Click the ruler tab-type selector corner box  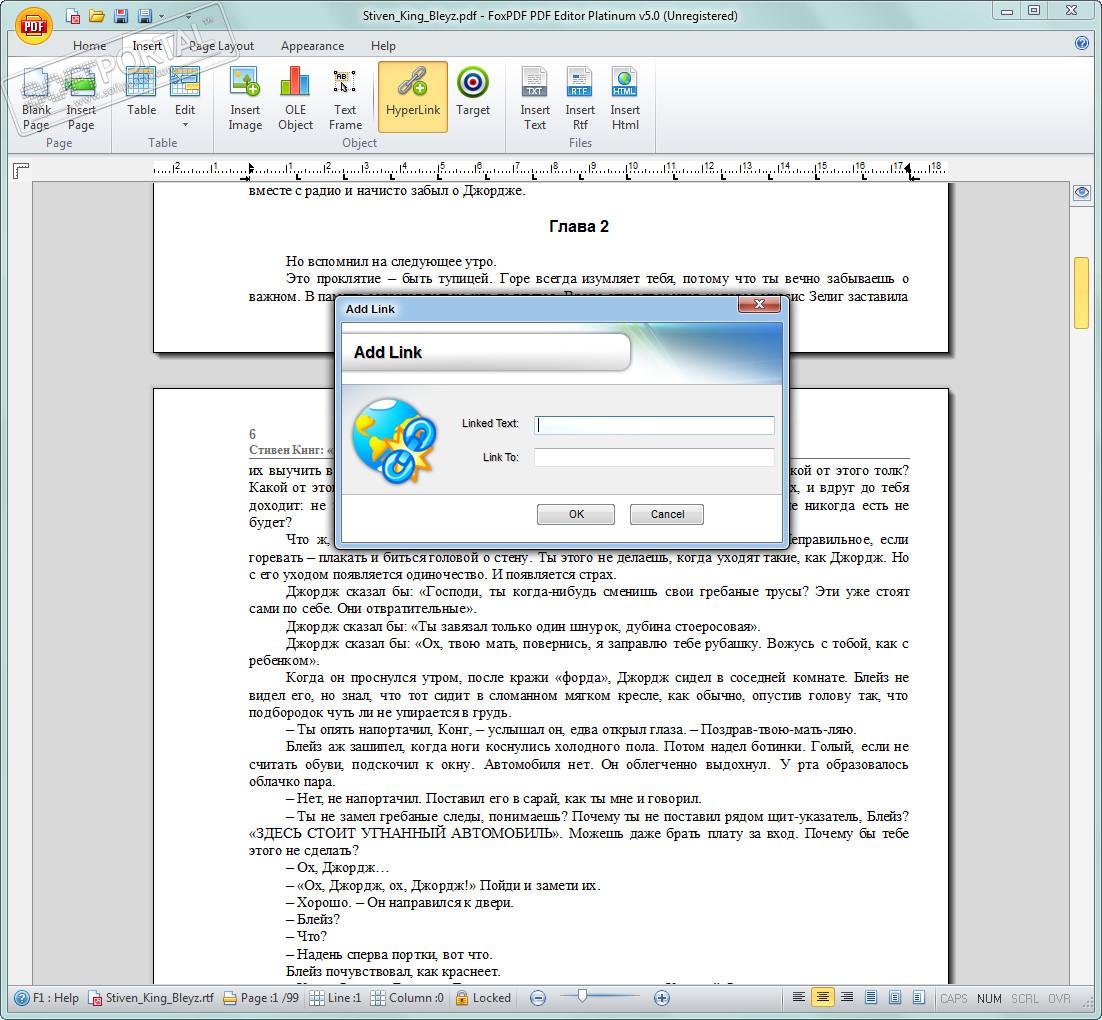pos(21,170)
